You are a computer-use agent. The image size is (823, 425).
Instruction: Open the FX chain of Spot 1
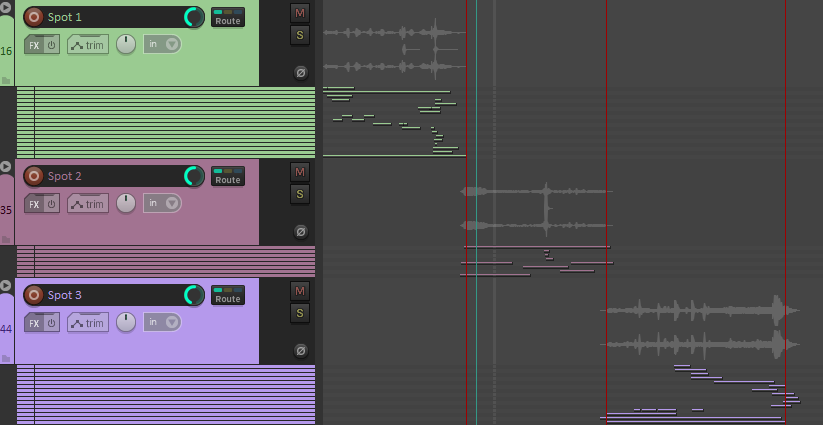pyautogui.click(x=34, y=45)
